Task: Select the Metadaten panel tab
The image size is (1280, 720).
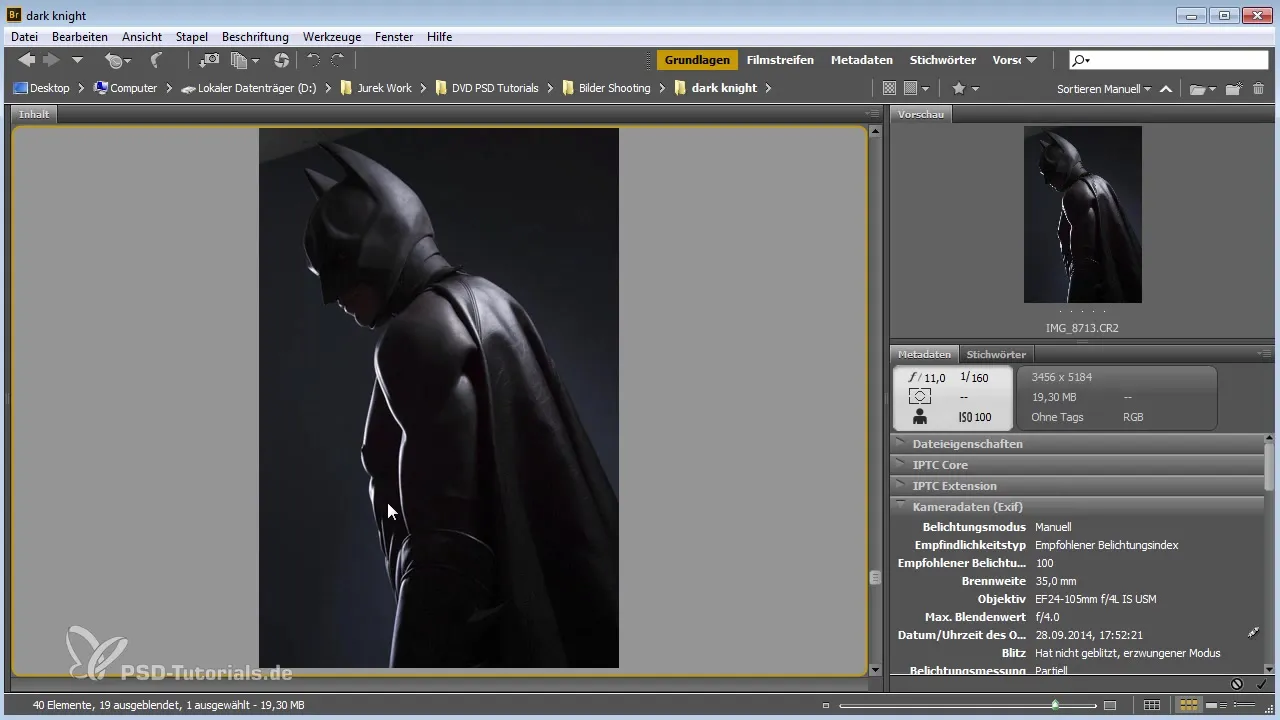Action: pos(924,354)
